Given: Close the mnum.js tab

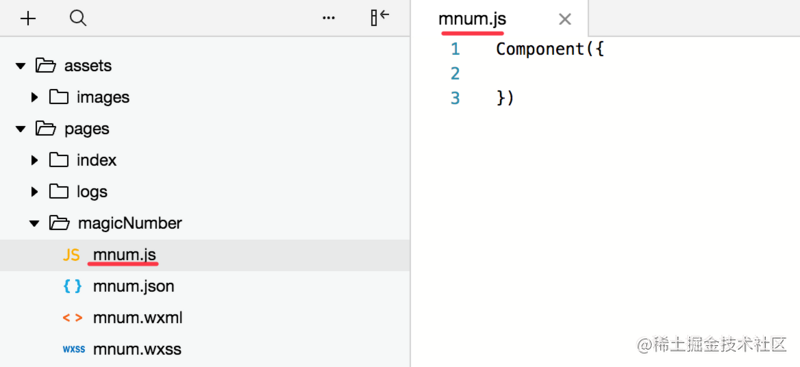Looking at the screenshot, I should pyautogui.click(x=565, y=19).
